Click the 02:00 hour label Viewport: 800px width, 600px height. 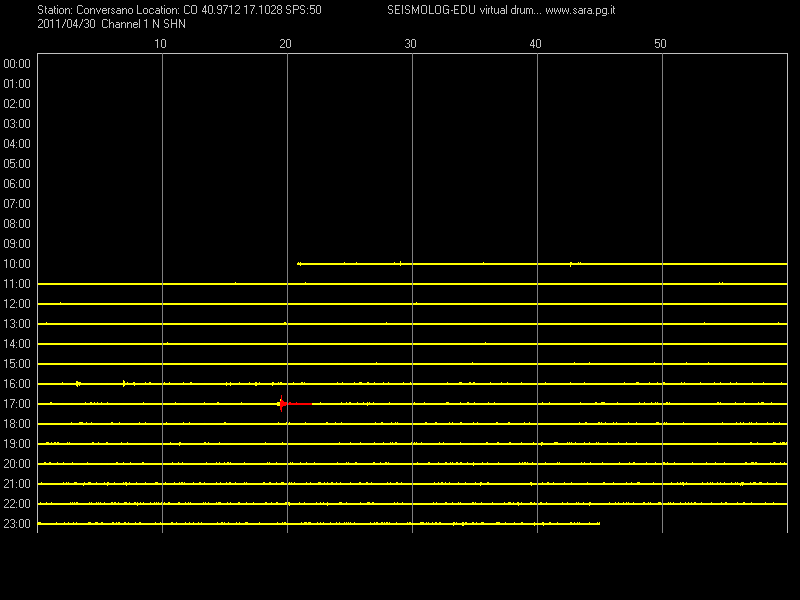point(17,104)
